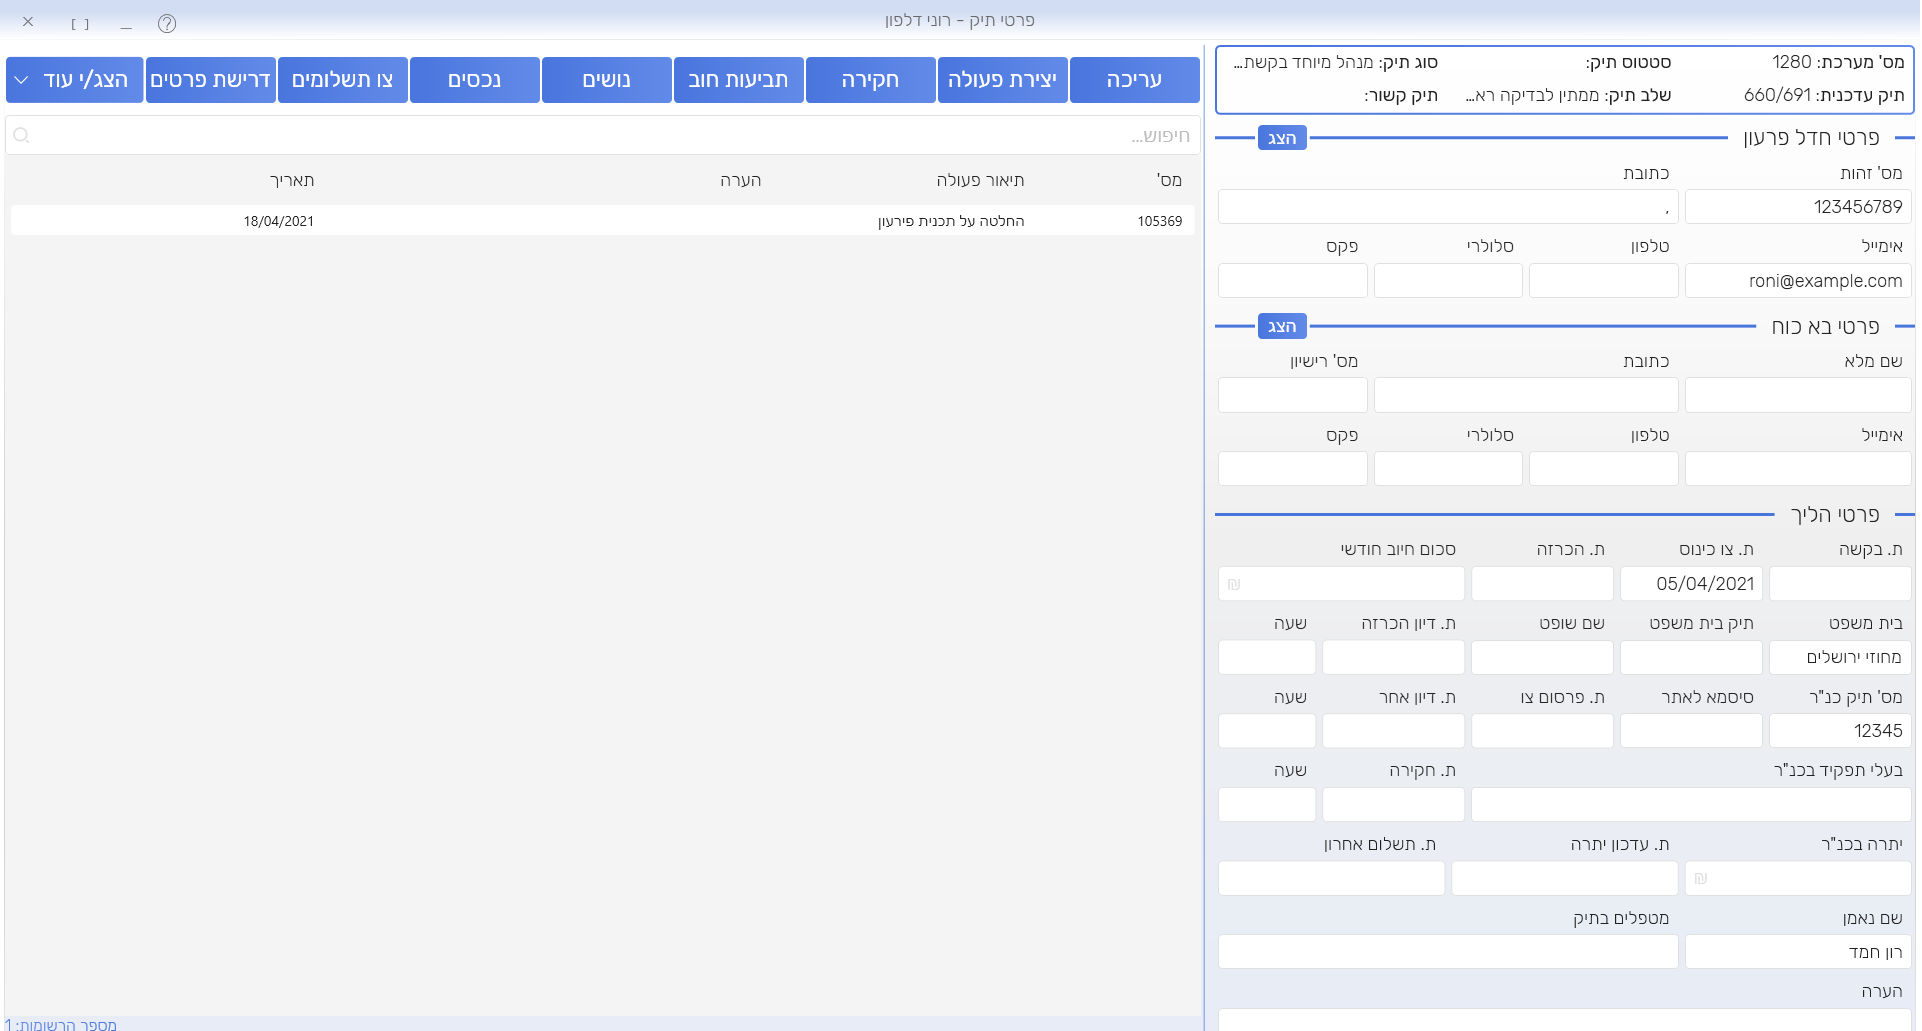
Task: Open the נכסים tab
Action: click(475, 80)
